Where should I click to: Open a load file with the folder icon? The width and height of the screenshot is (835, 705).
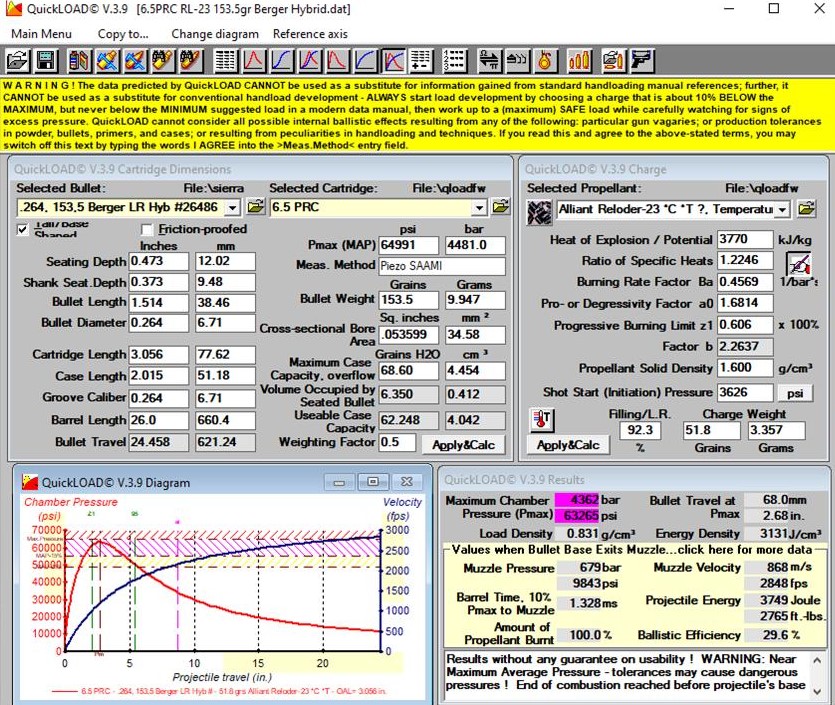17,60
